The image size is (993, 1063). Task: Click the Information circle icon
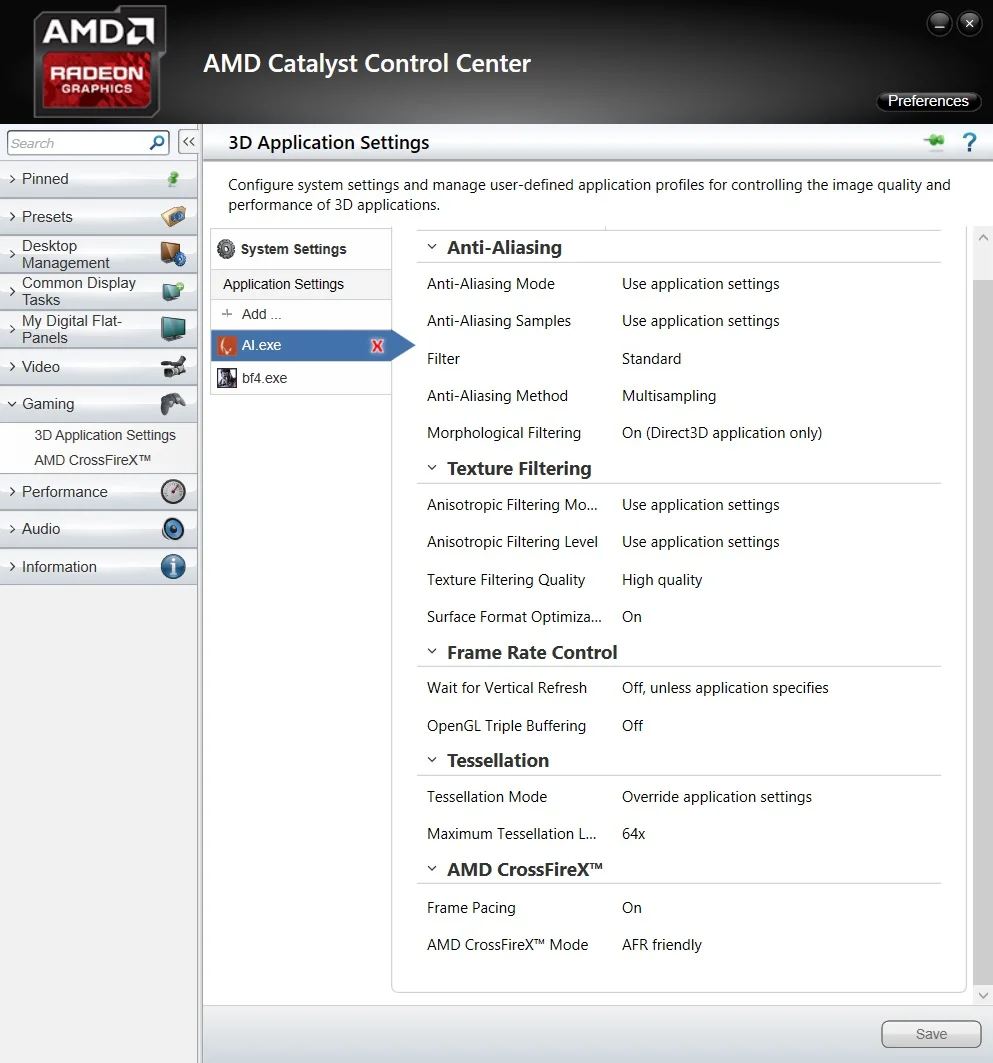(173, 566)
